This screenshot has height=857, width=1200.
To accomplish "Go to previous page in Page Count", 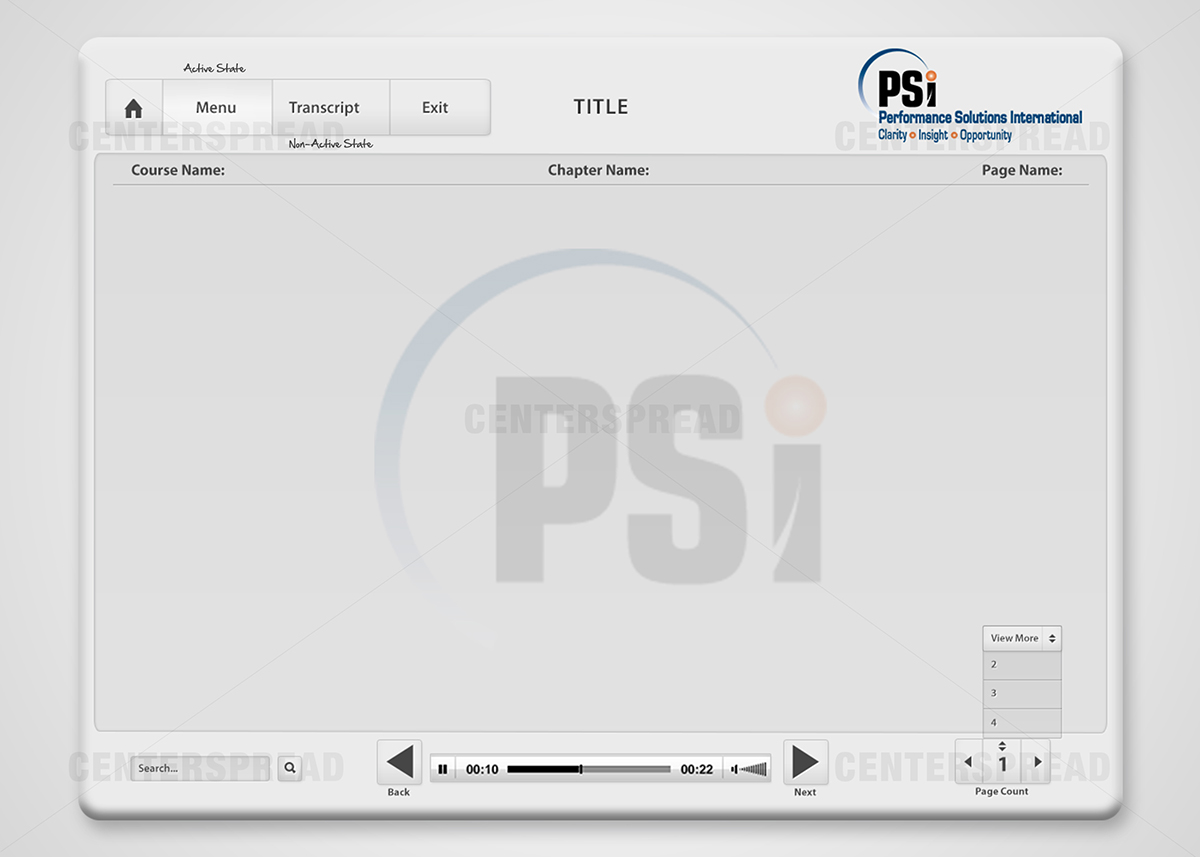I will 967,762.
